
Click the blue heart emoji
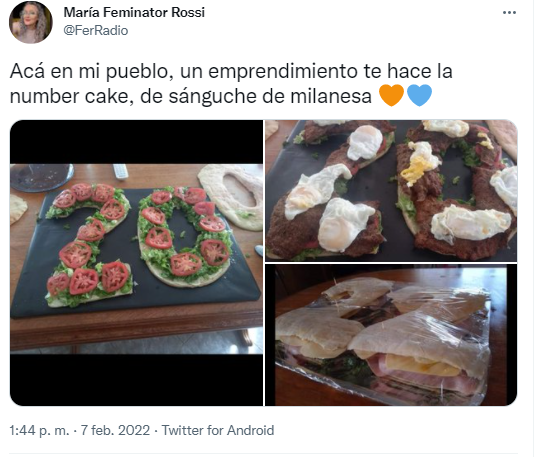(x=419, y=96)
